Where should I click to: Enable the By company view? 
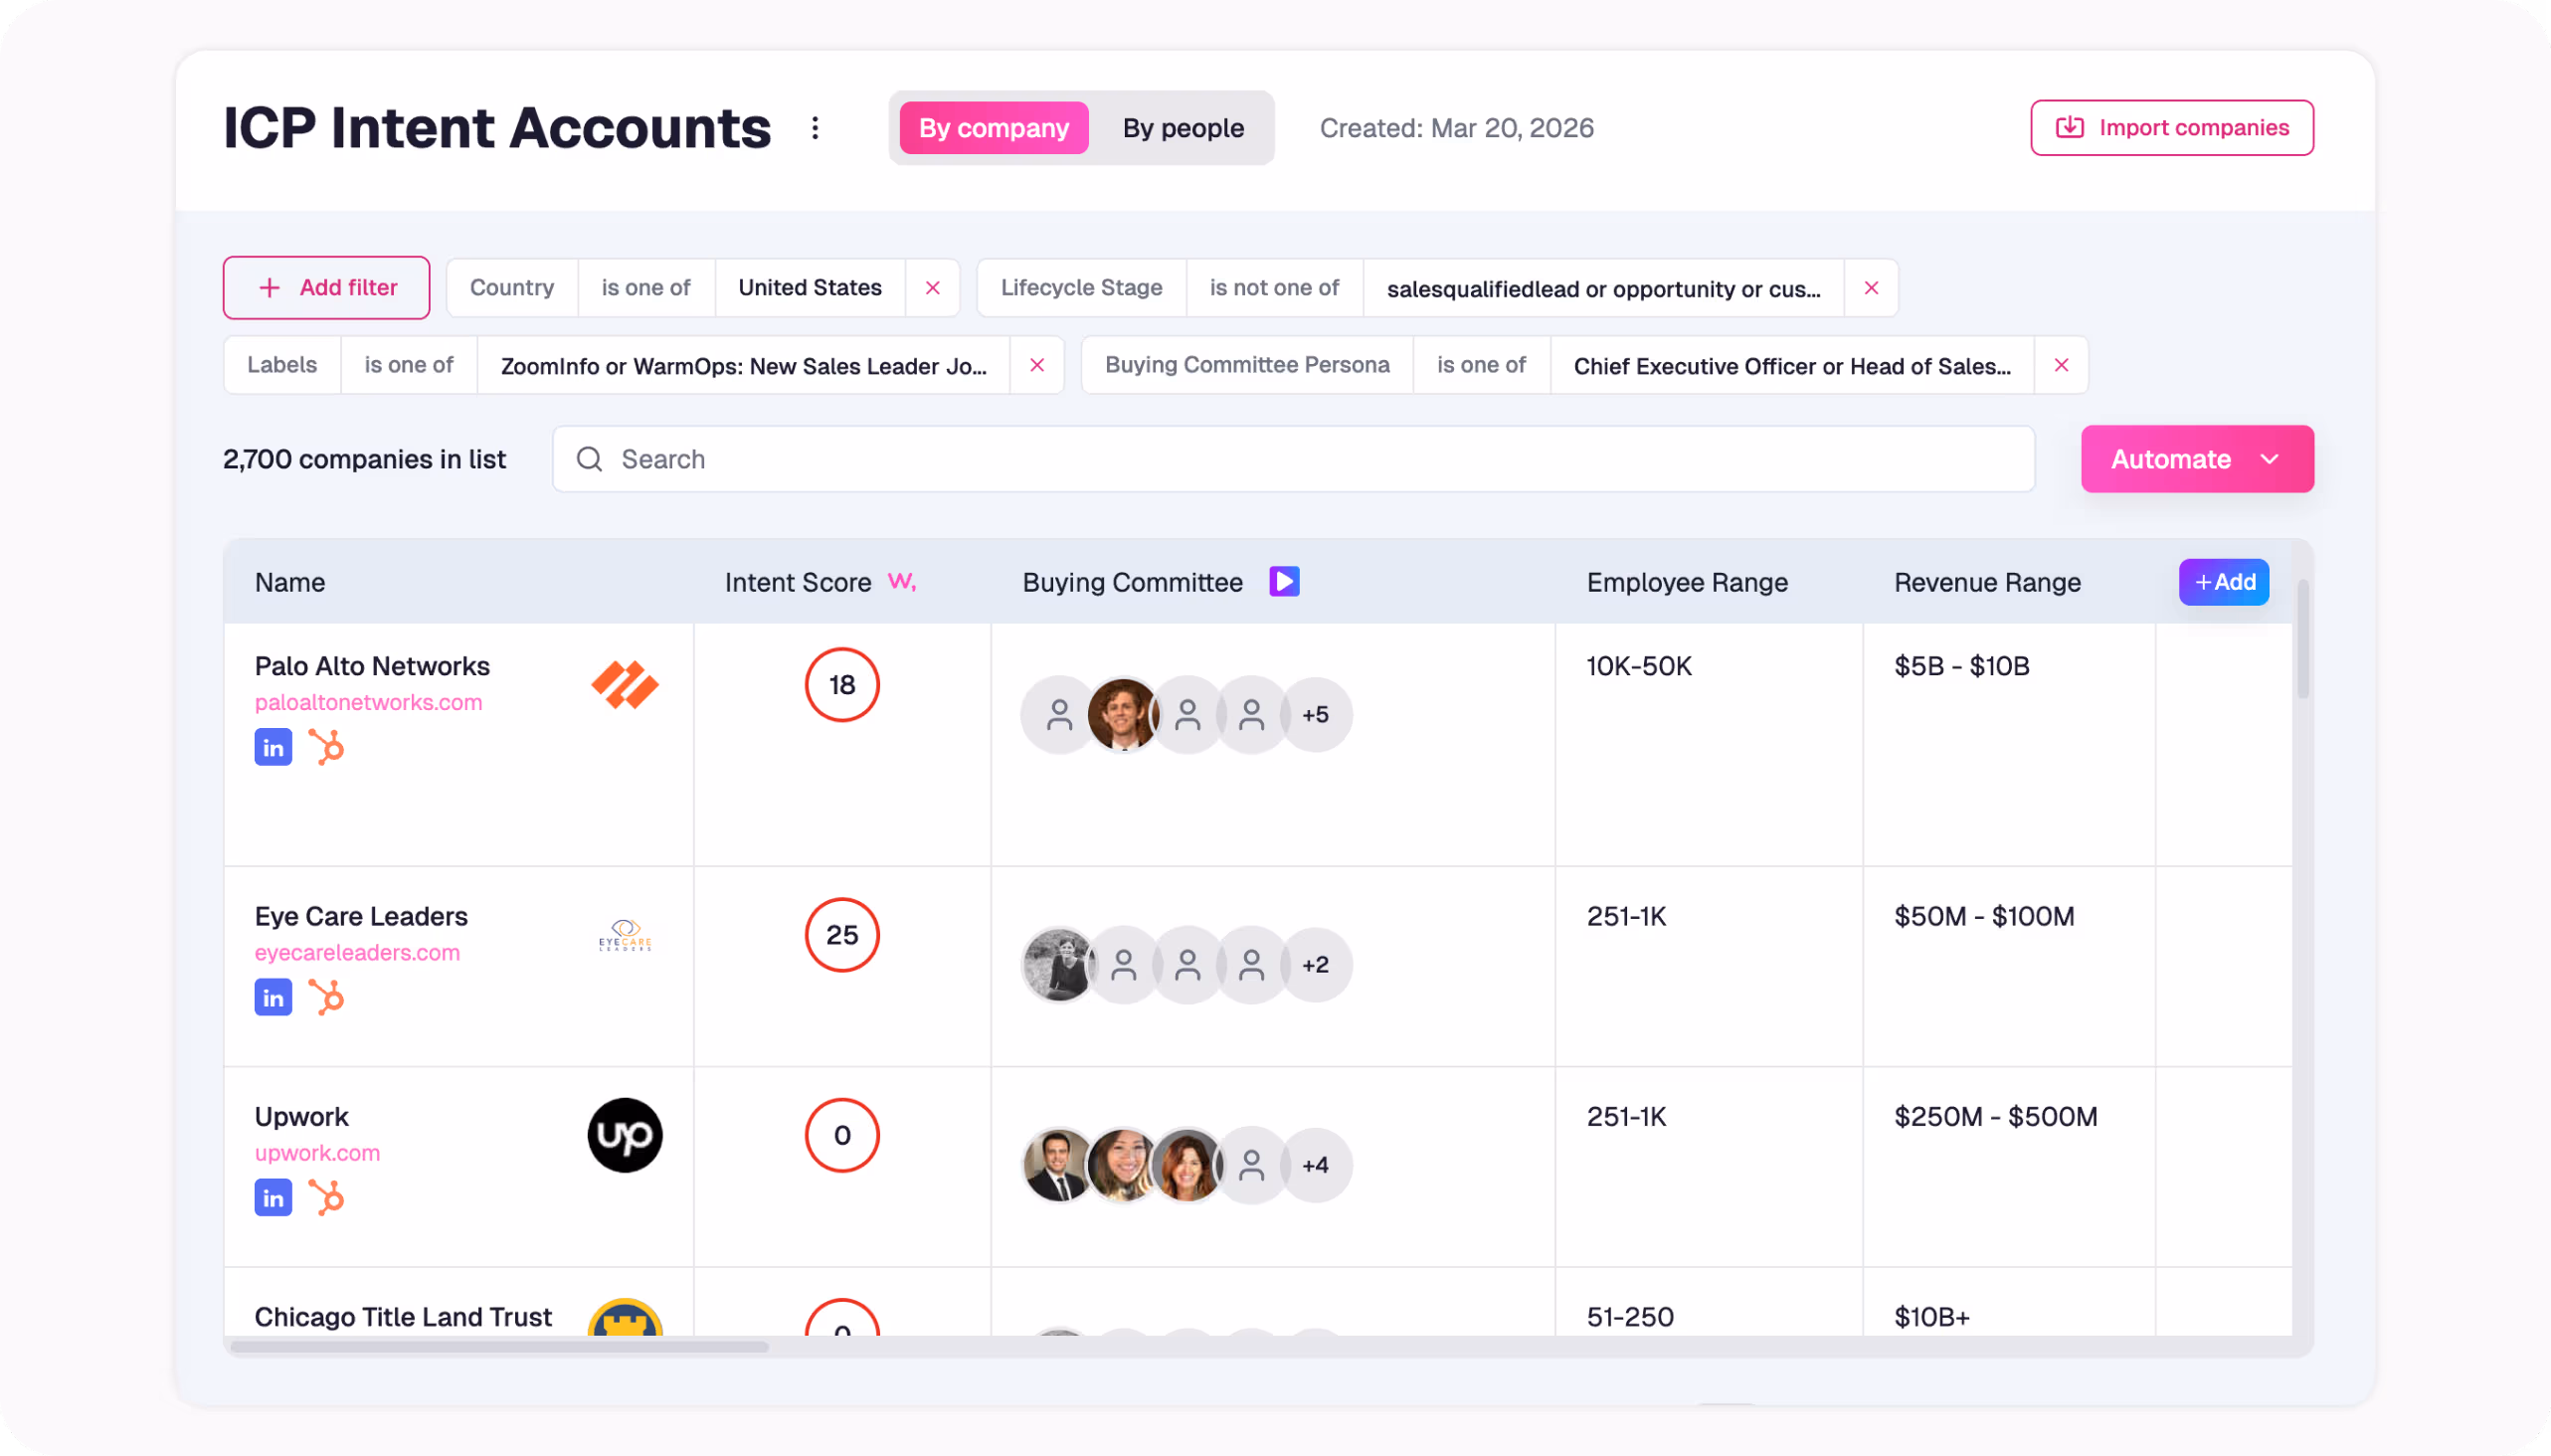pos(992,127)
